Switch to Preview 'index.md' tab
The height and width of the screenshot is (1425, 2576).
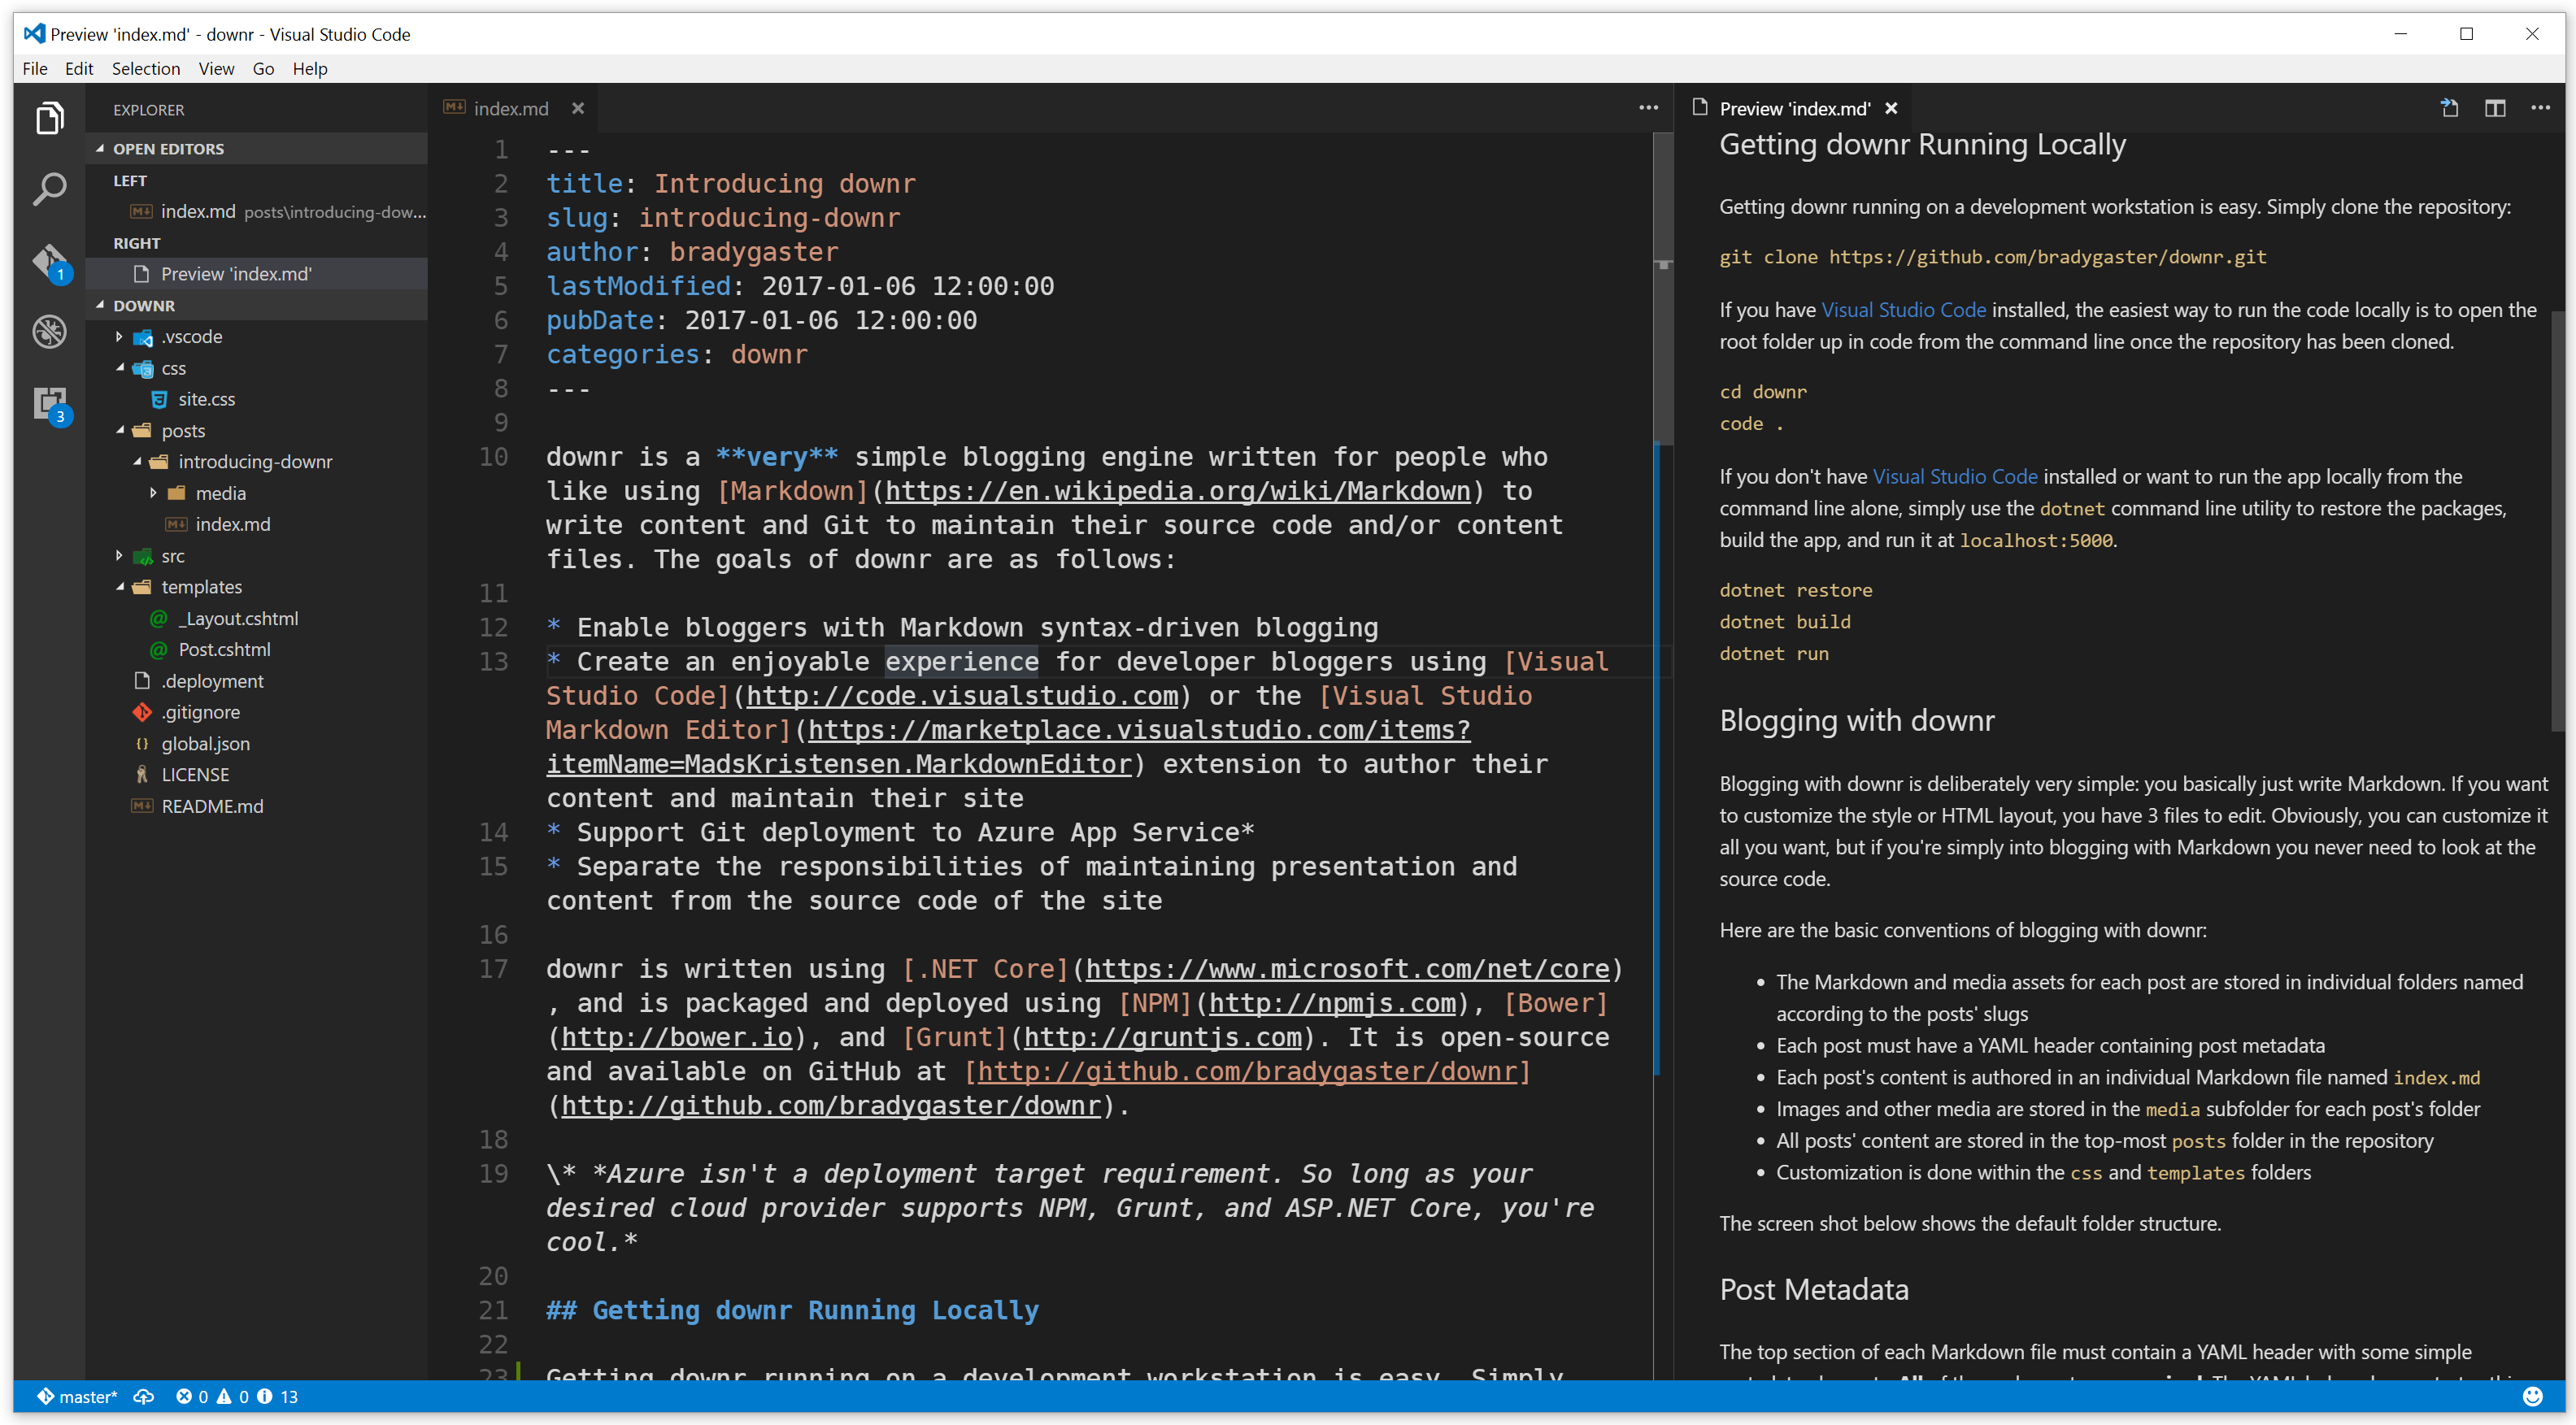pos(1794,108)
